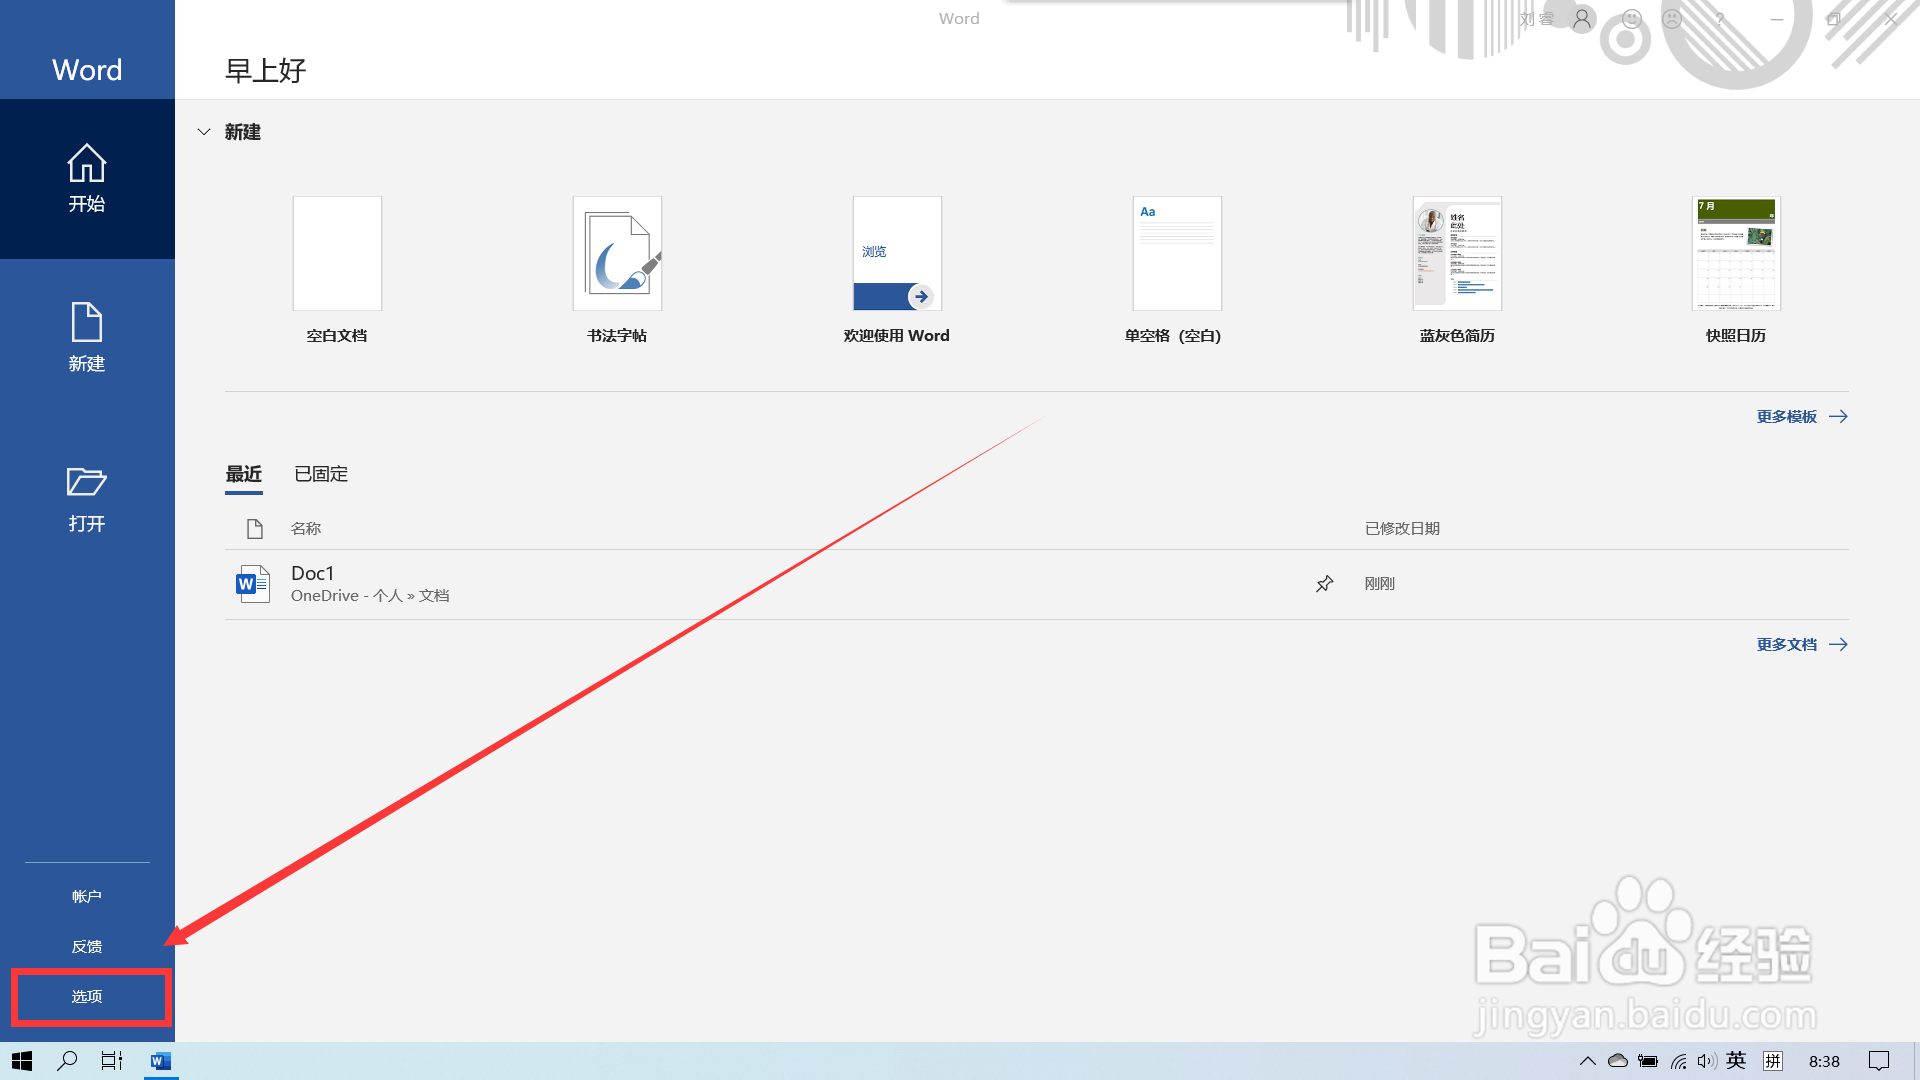This screenshot has height=1080, width=1920.
Task: Follow the 更多文档 link
Action: coord(1802,644)
